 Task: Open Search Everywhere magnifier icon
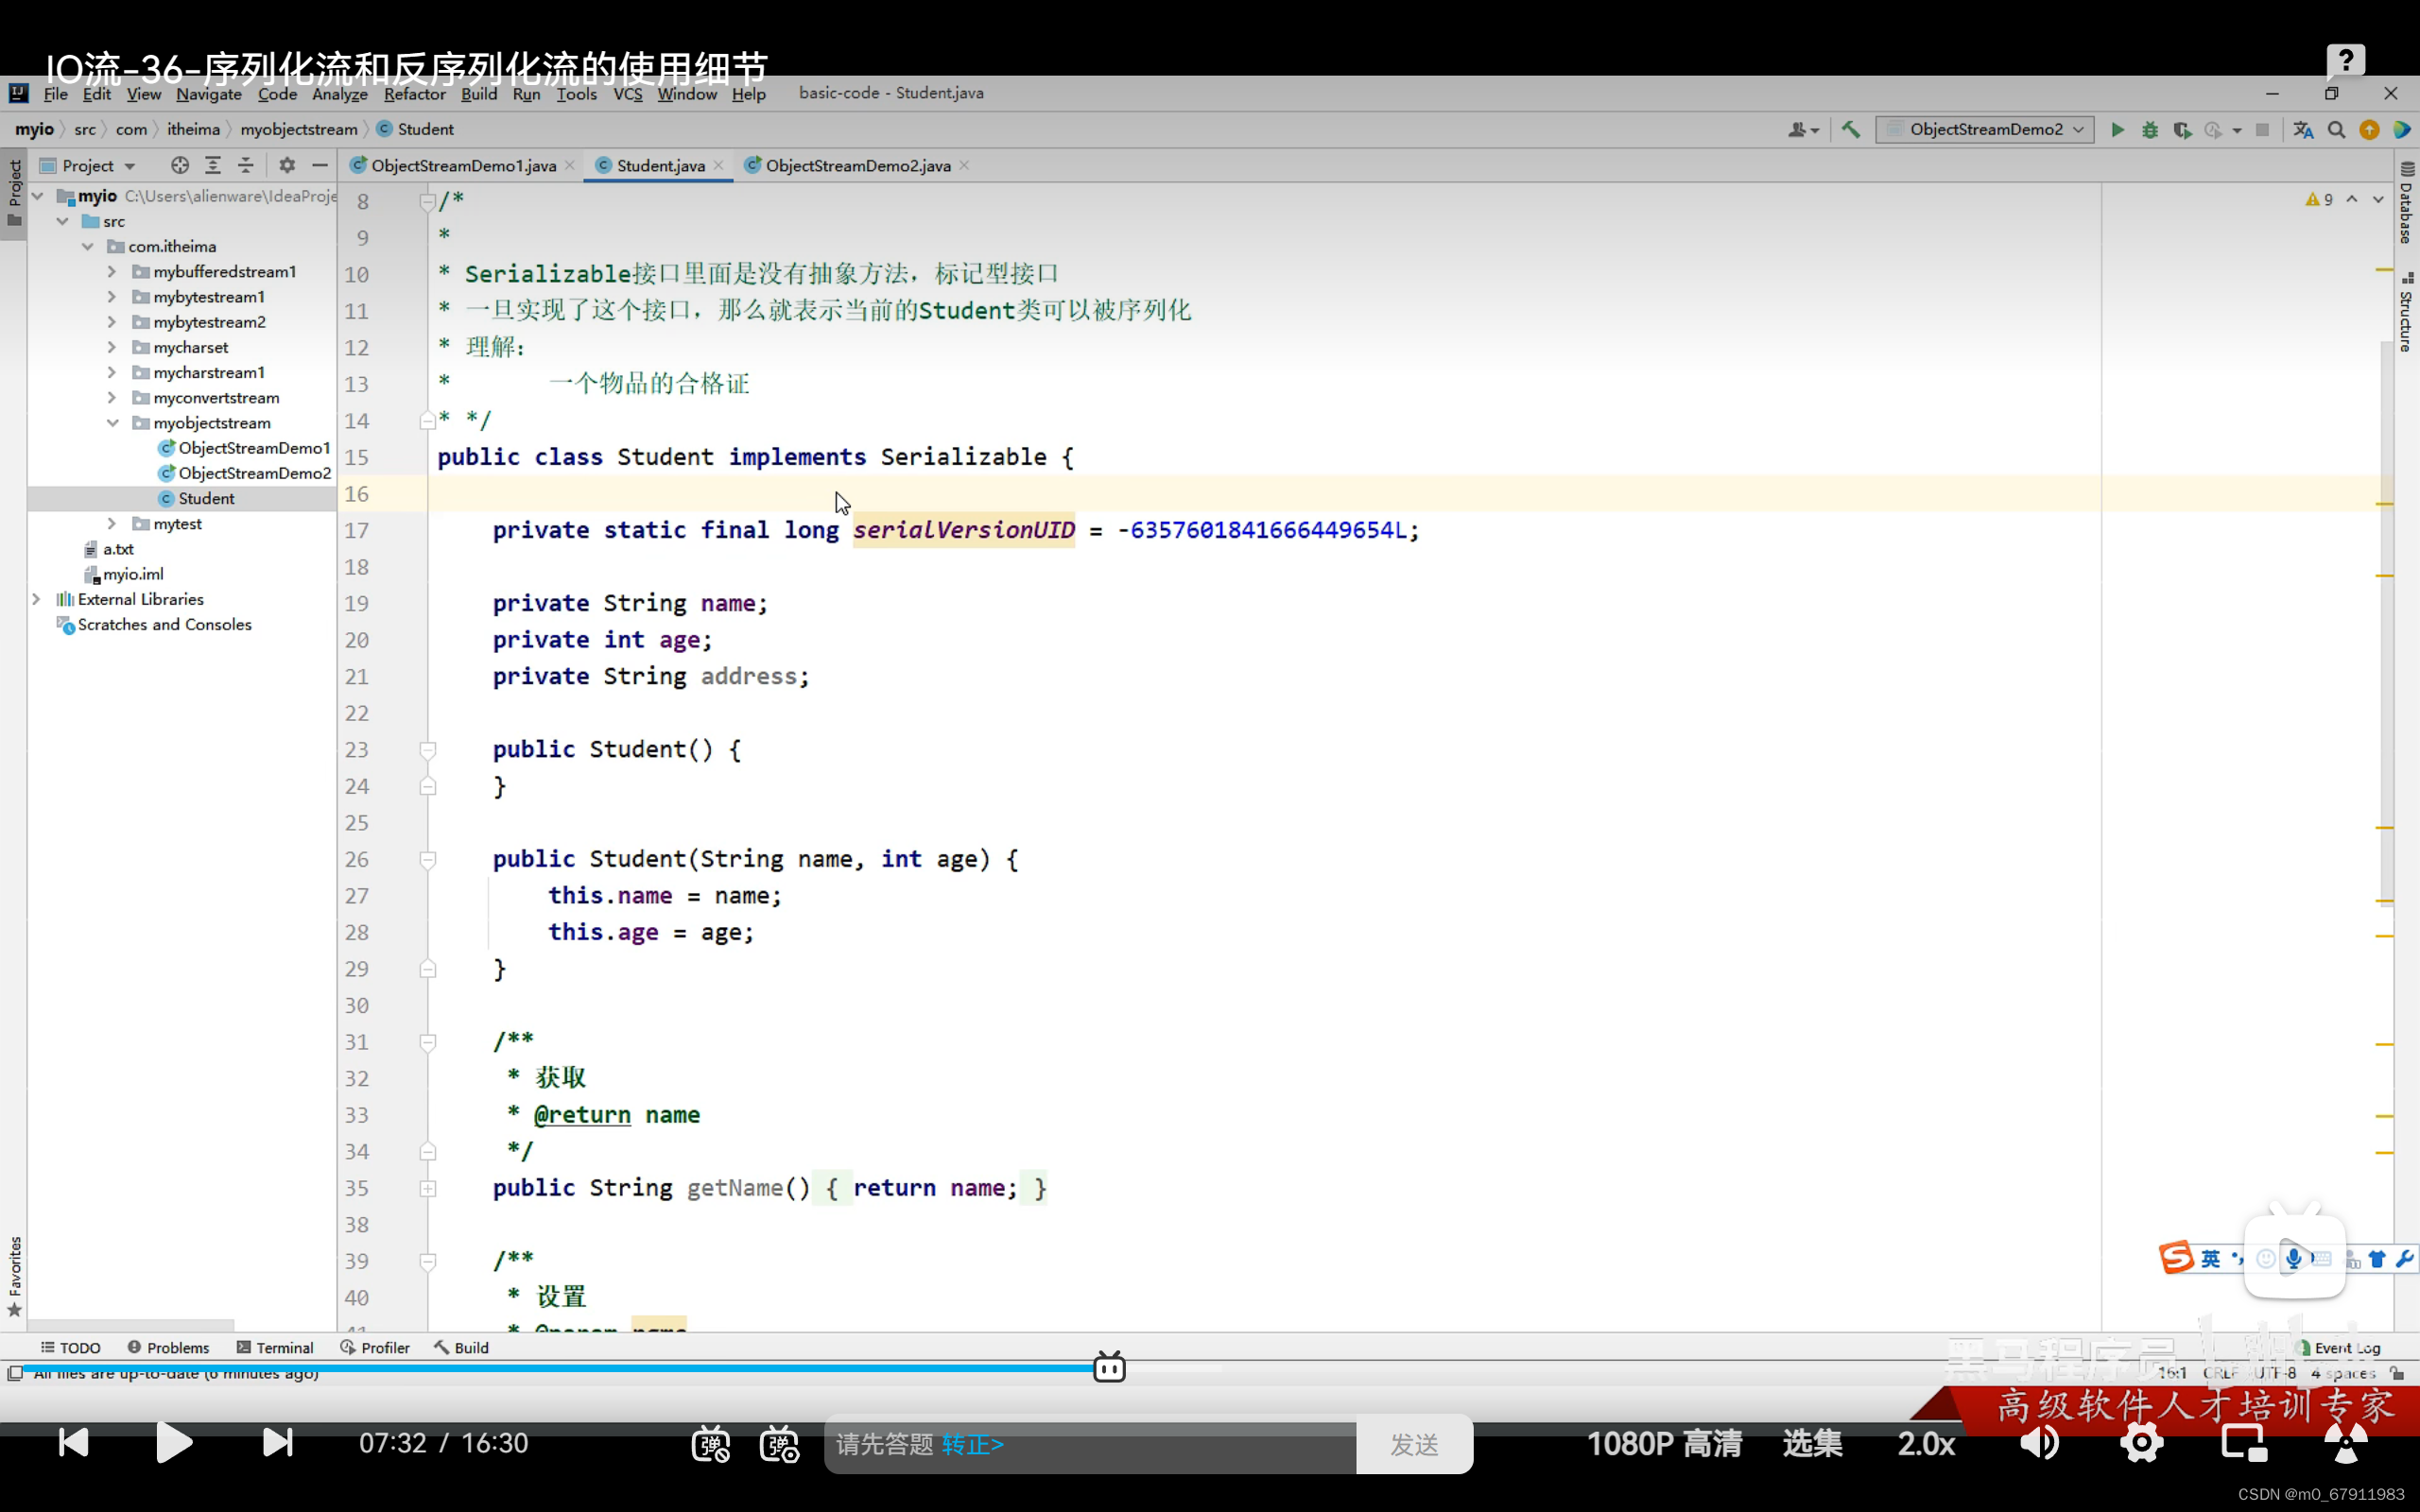point(2336,130)
